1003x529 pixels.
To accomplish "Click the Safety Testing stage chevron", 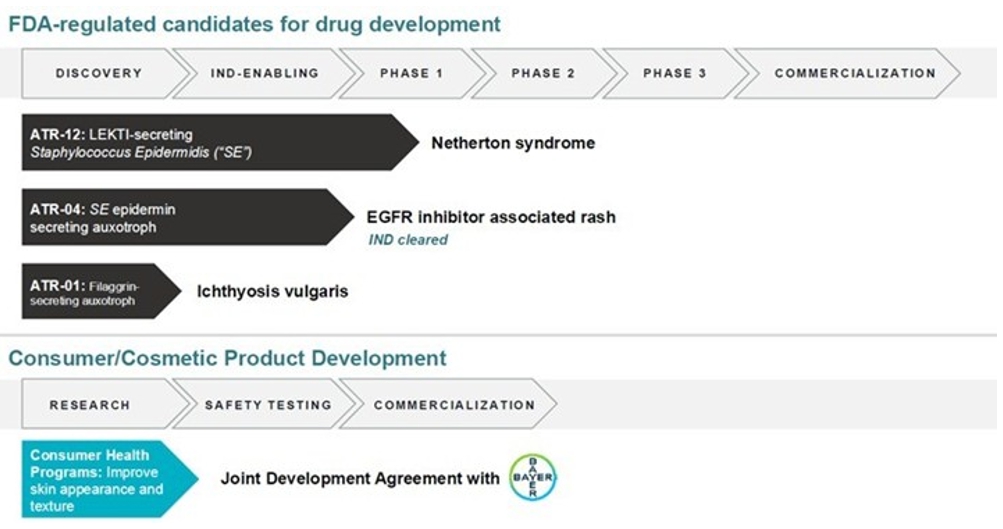I will click(x=267, y=405).
